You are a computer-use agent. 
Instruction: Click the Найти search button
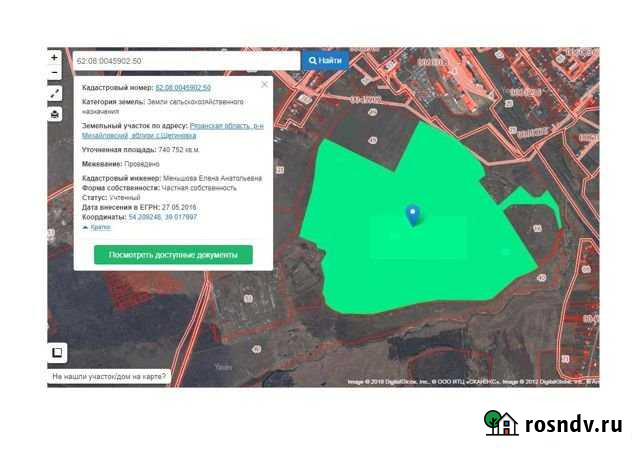pos(325,61)
